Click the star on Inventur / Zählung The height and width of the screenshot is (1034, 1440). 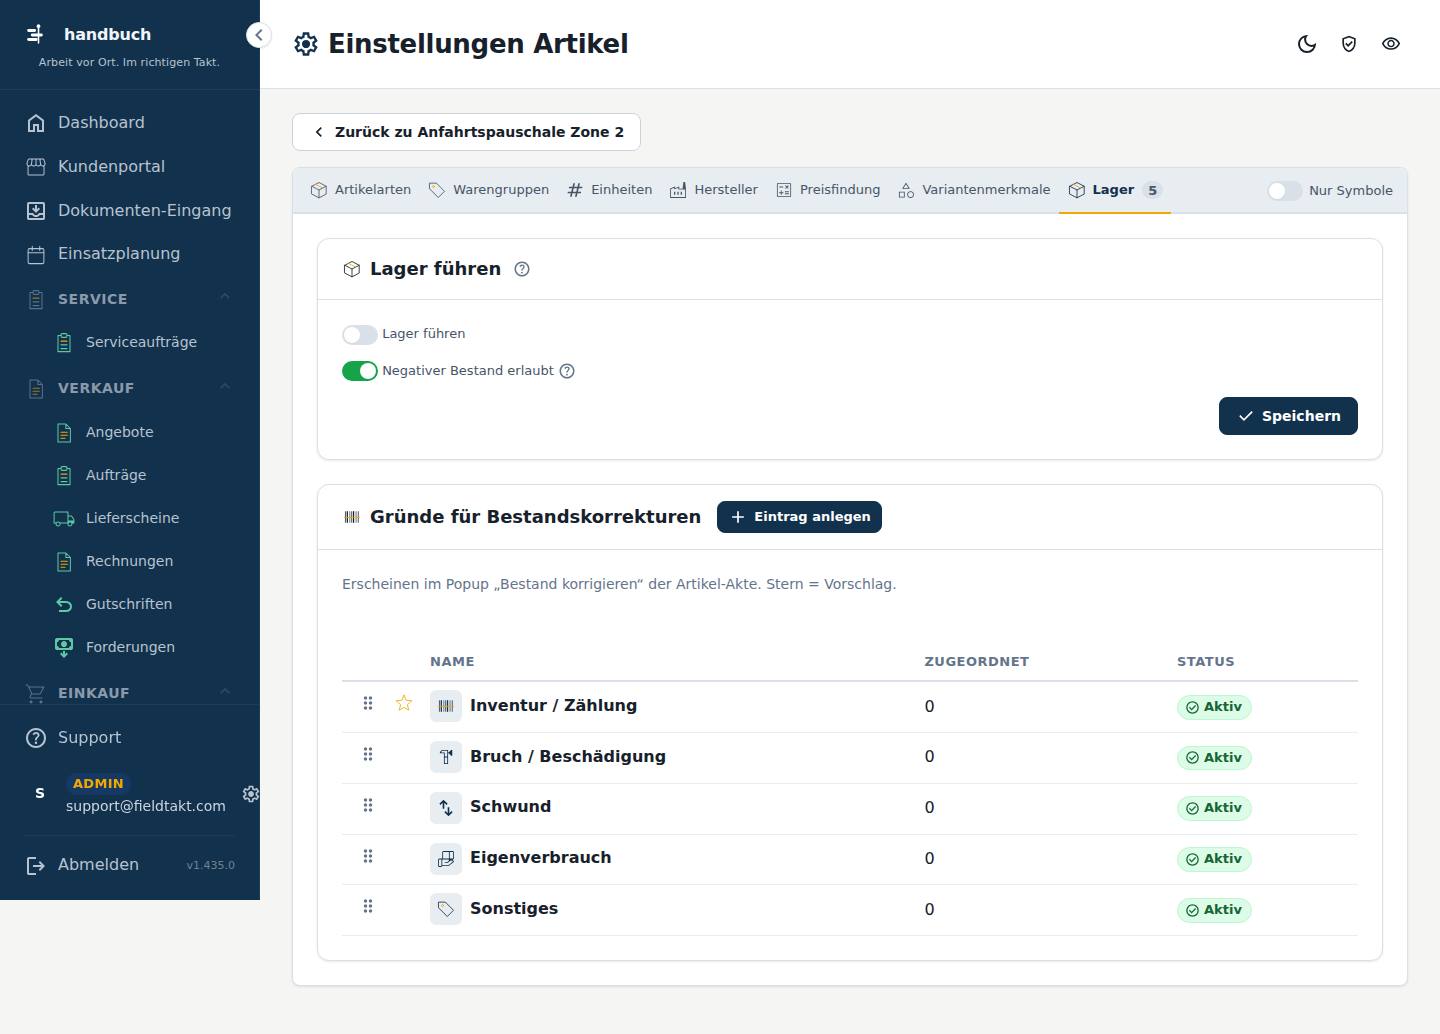[404, 703]
